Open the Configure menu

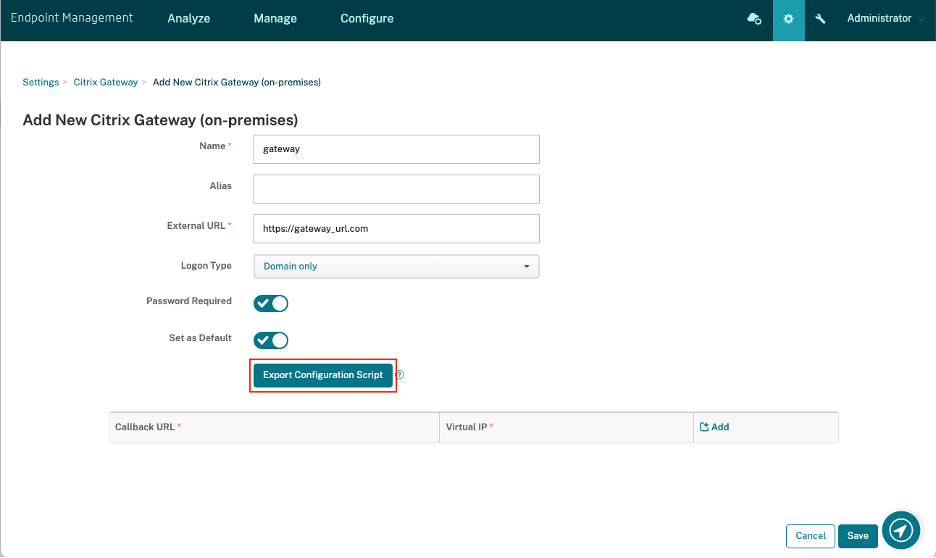click(x=367, y=19)
